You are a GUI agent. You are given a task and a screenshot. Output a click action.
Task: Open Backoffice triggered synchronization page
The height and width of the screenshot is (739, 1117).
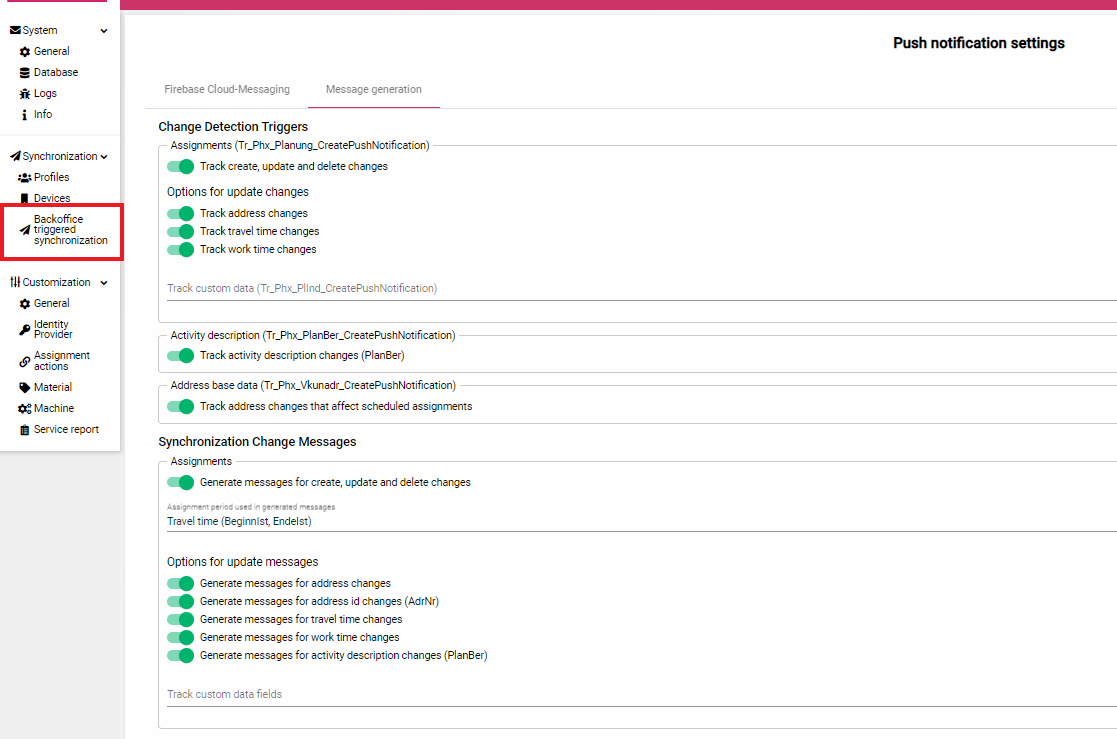(70, 230)
